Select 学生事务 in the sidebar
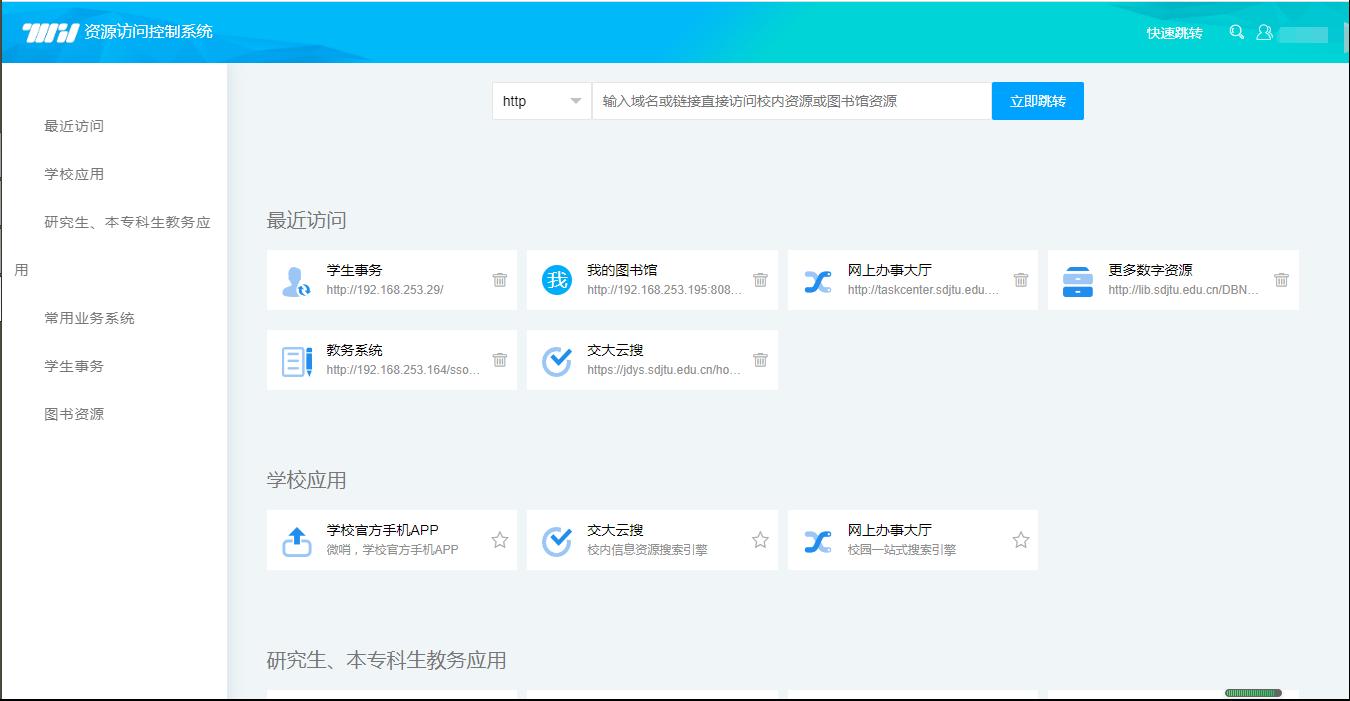Screen dimensions: 1350x701 click(x=74, y=366)
